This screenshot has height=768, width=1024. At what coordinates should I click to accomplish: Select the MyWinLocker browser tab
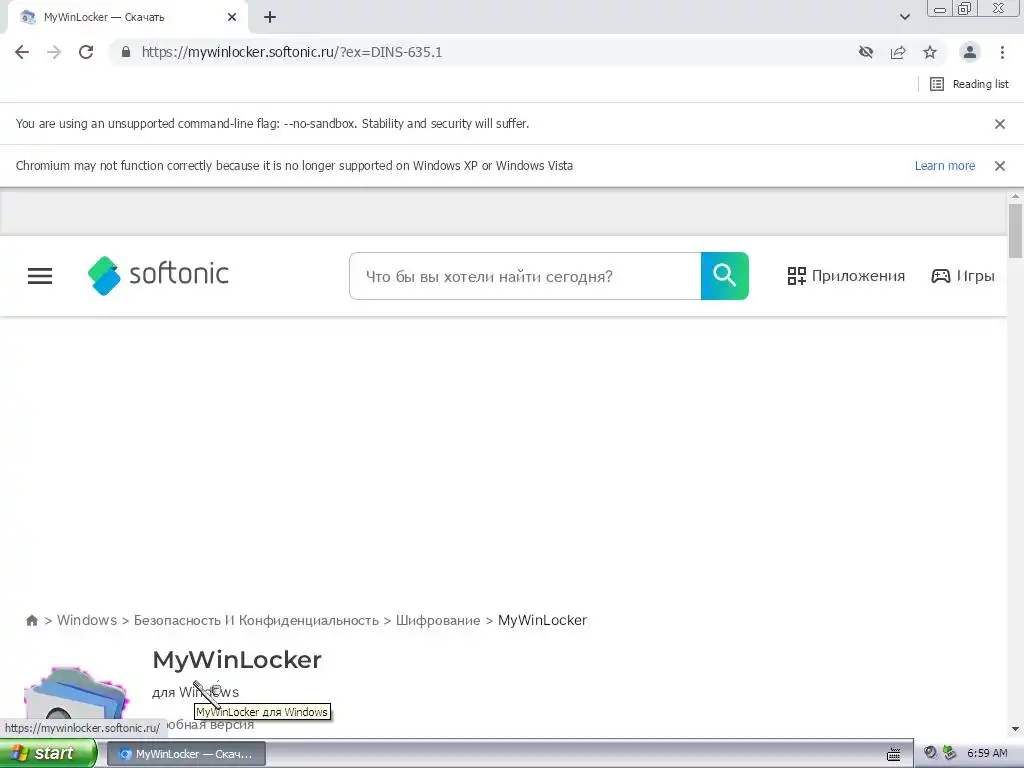[125, 17]
